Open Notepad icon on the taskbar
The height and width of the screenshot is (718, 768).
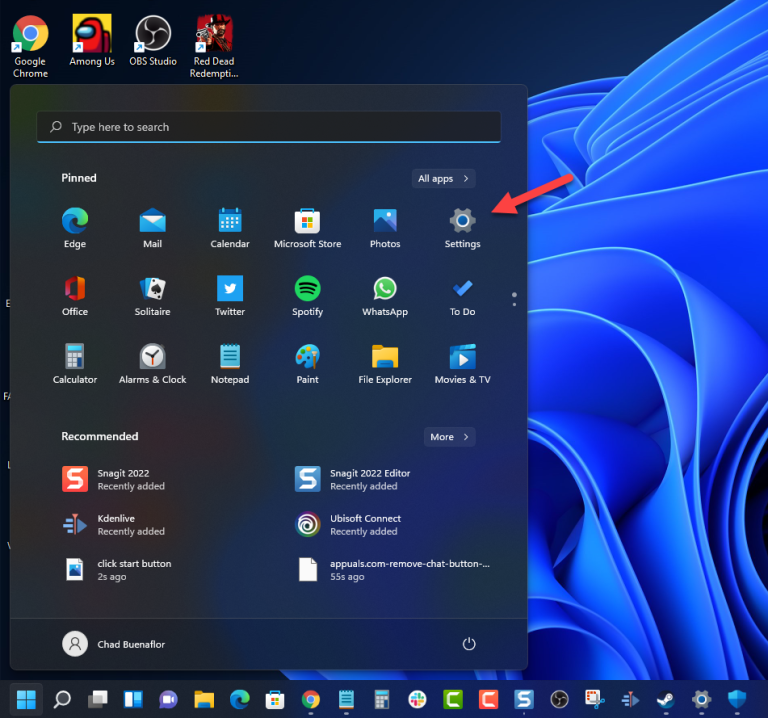point(346,699)
